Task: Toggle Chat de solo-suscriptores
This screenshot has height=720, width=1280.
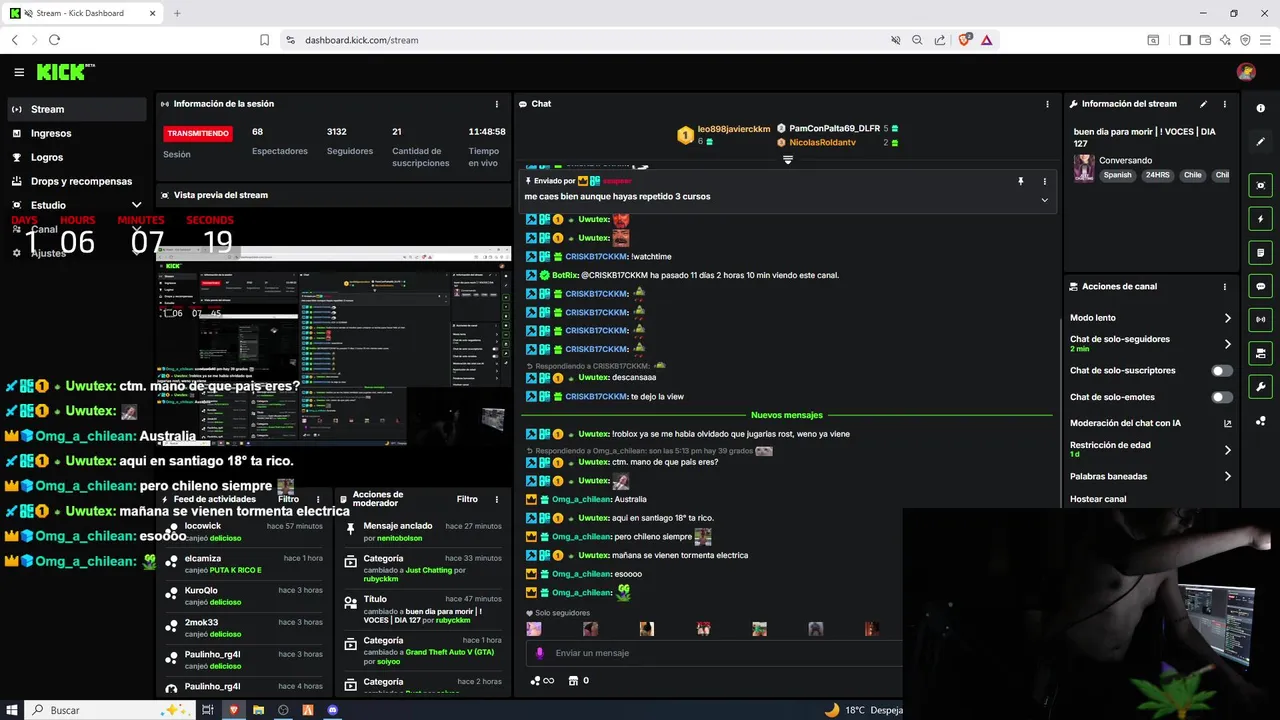Action: coord(1222,371)
